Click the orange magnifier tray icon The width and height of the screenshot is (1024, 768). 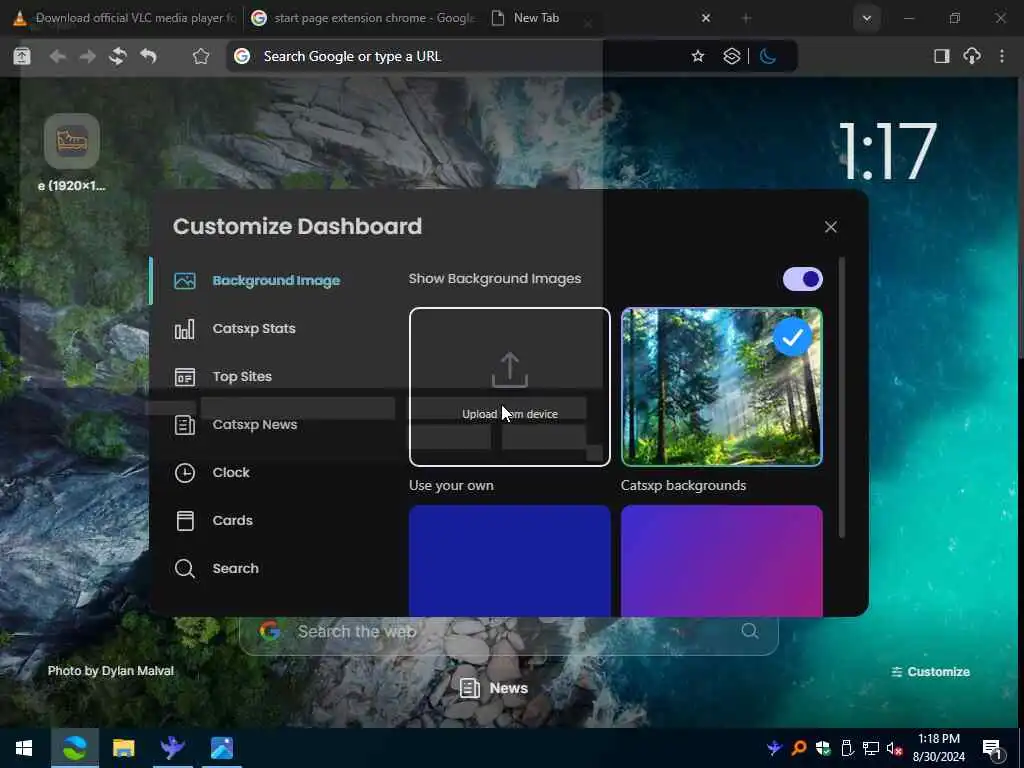click(x=799, y=748)
